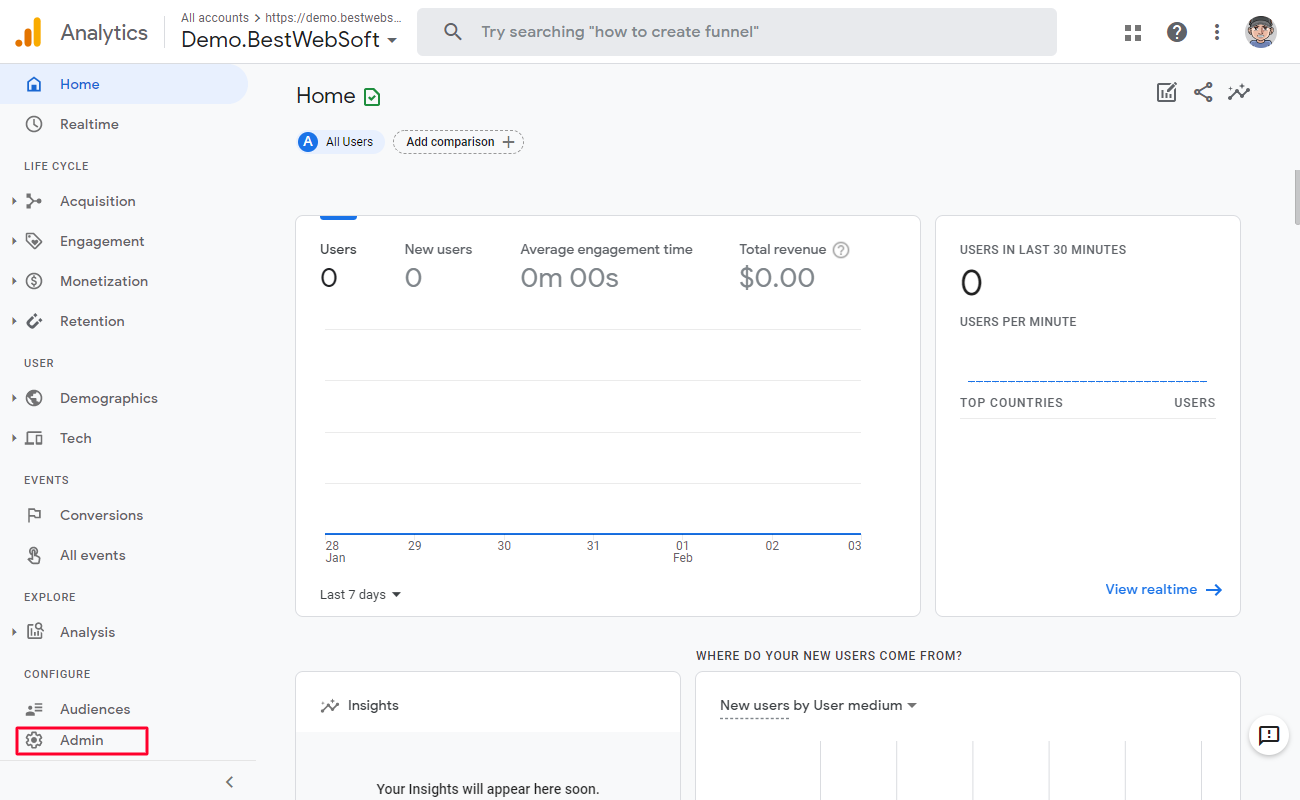Click the All accounts breadcrumb
Viewport: 1300px width, 800px height.
click(x=215, y=18)
